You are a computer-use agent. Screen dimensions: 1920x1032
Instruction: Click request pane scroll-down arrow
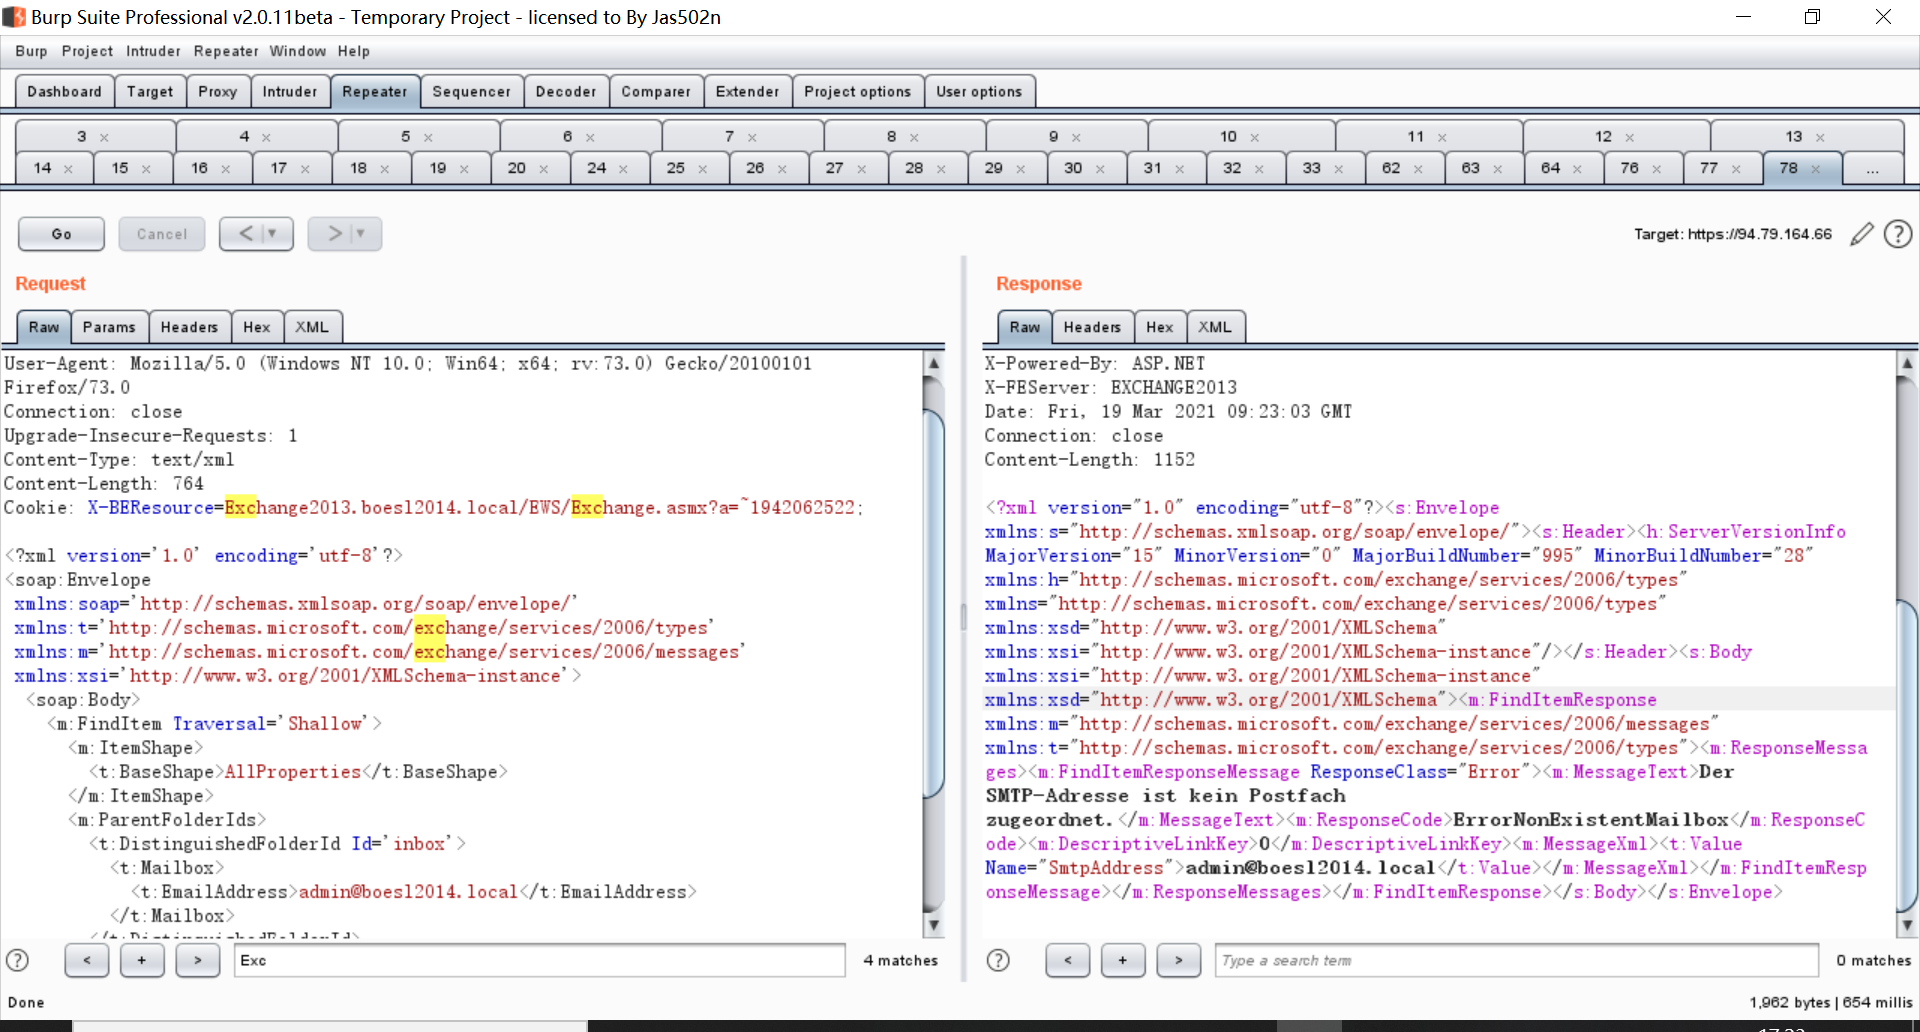pos(934,925)
